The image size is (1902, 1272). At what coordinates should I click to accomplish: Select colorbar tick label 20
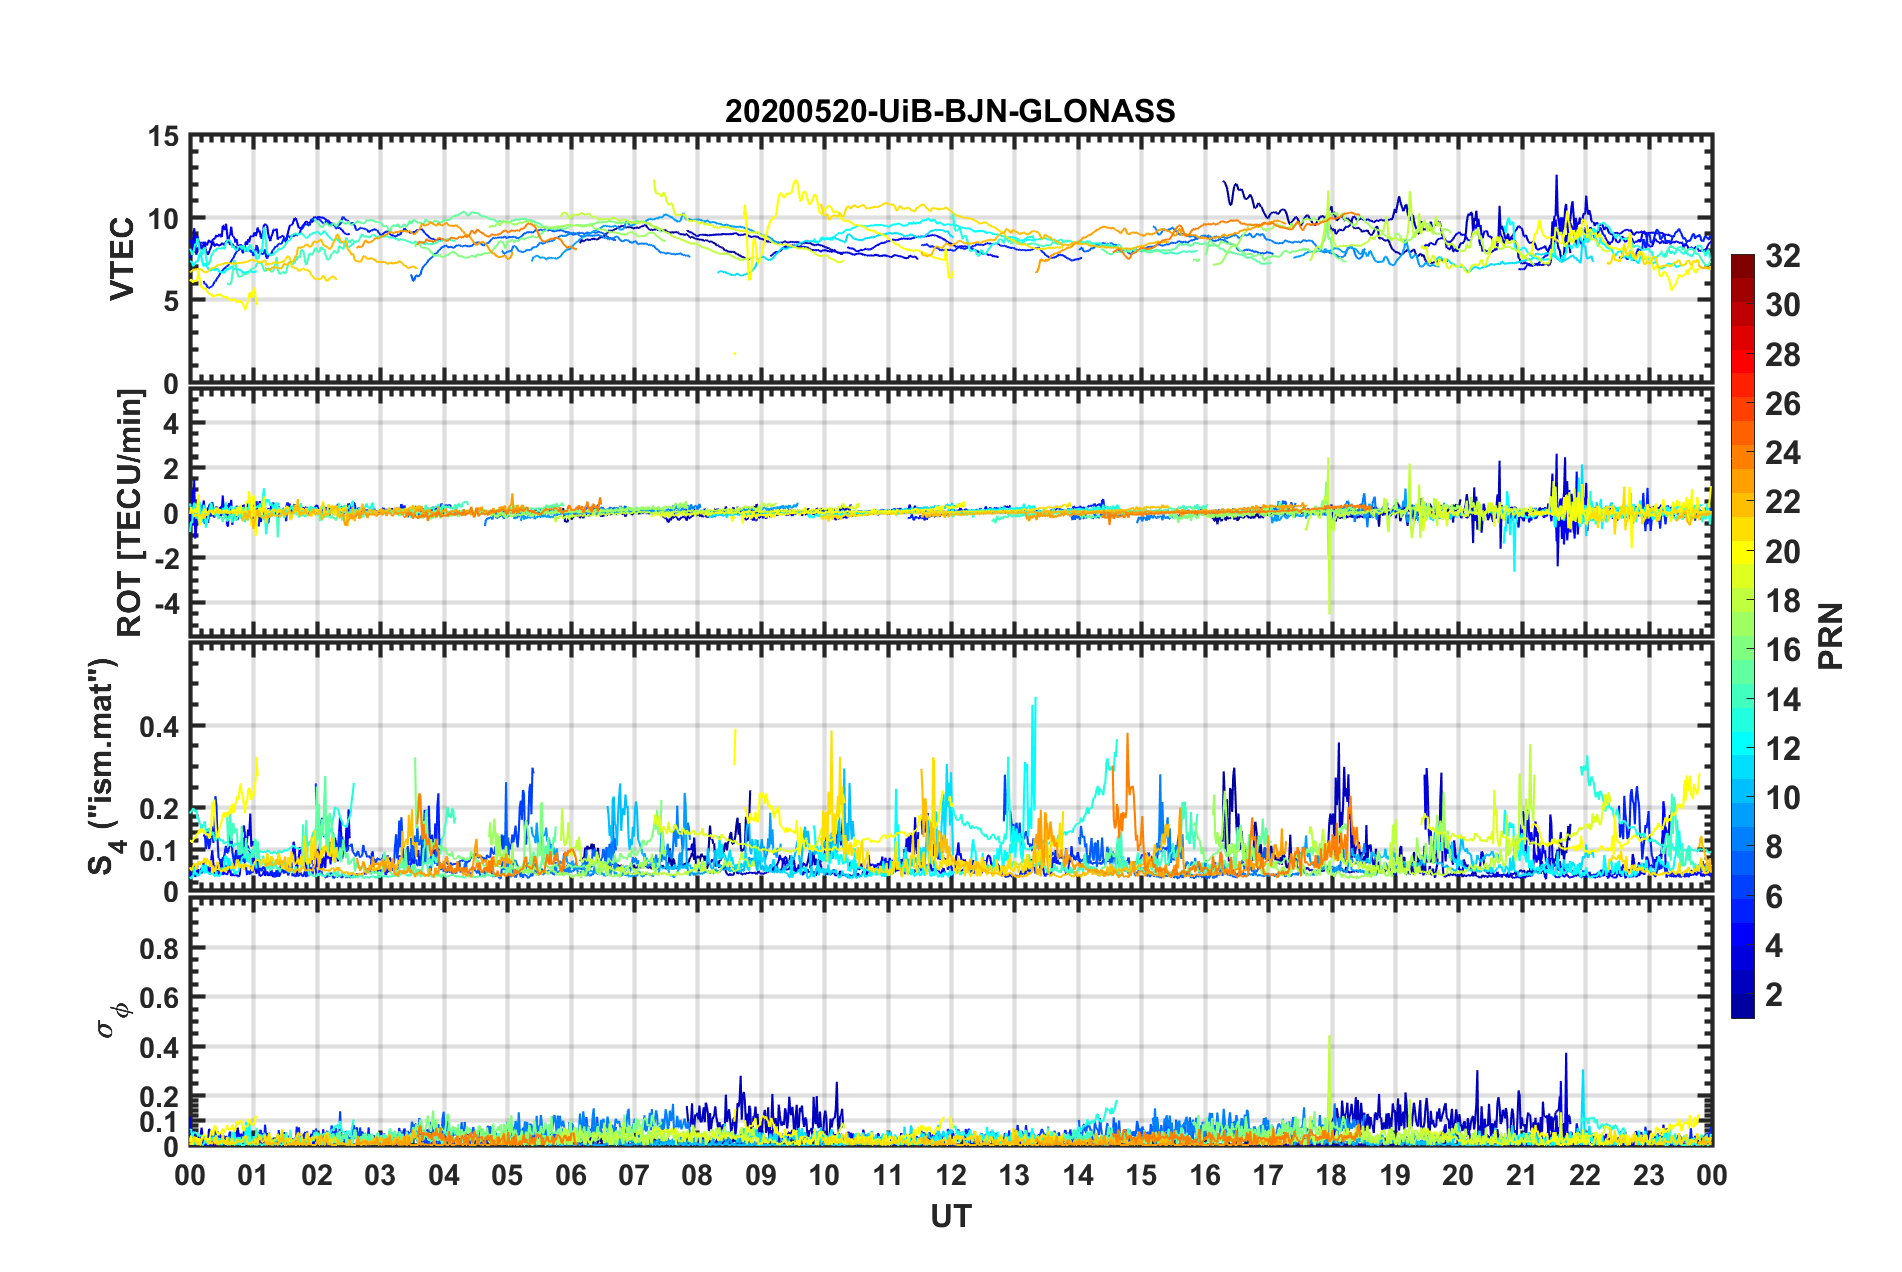[1782, 552]
